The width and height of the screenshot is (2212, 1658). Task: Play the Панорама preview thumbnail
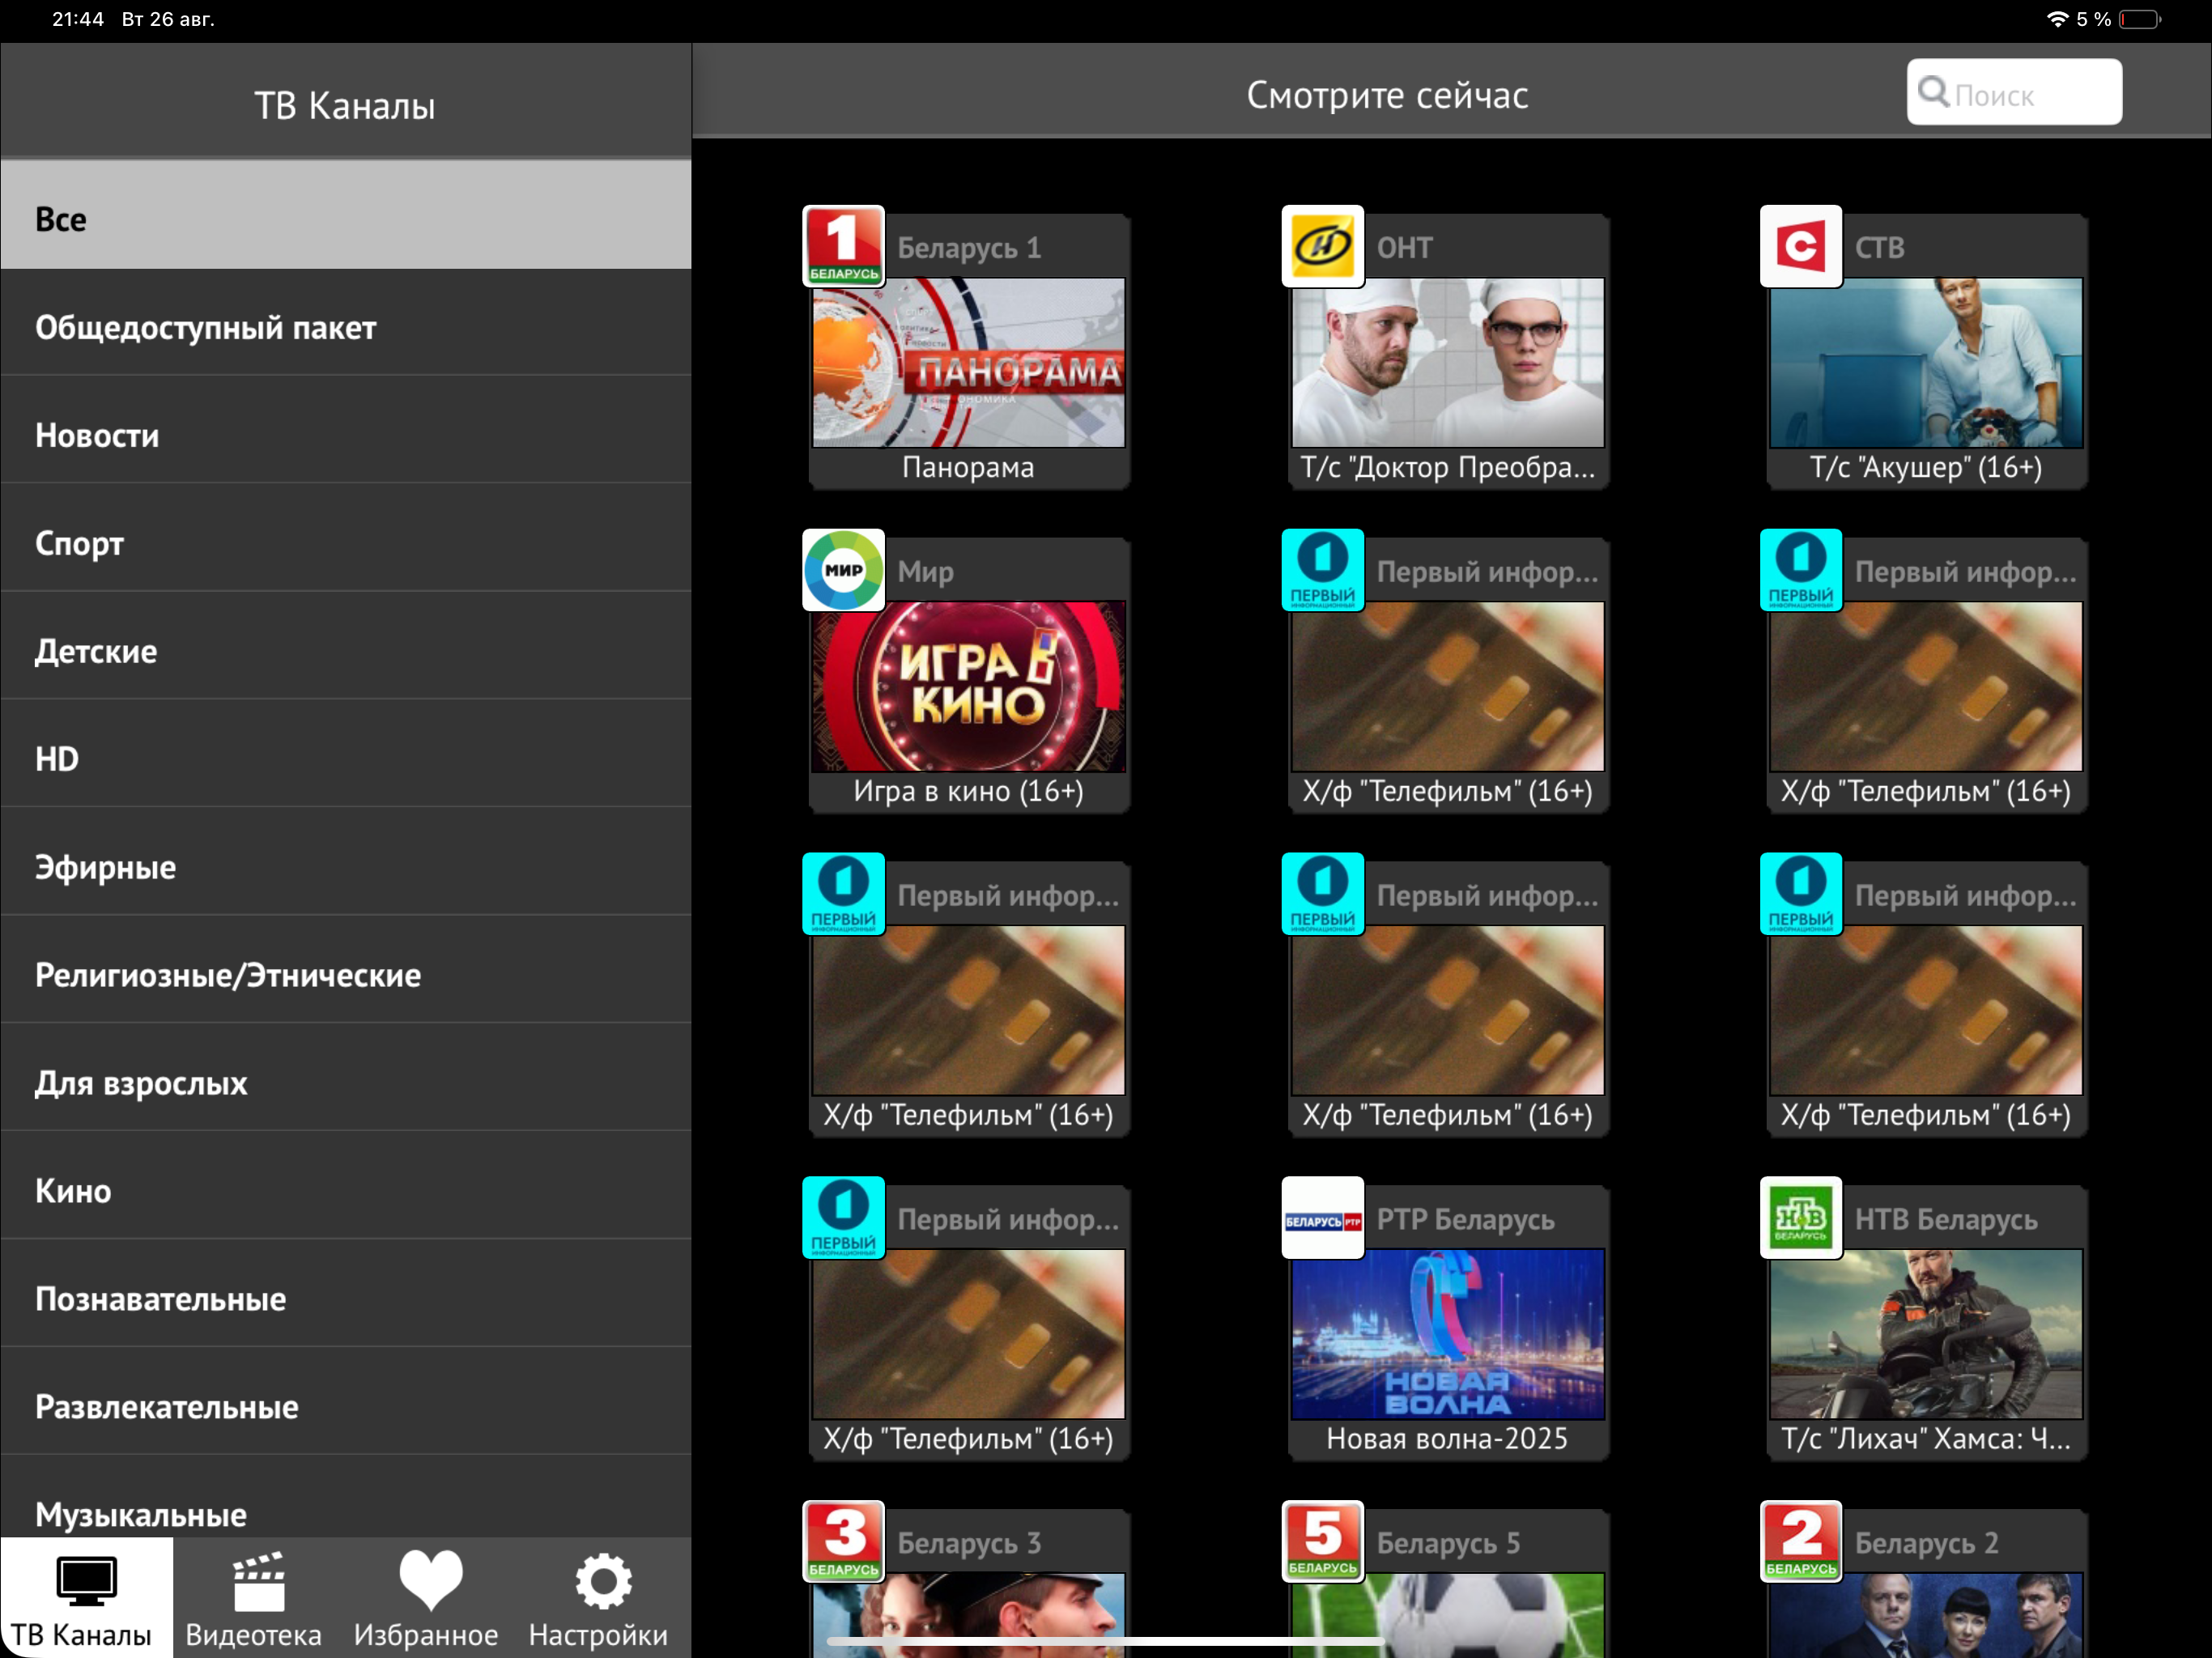click(968, 362)
